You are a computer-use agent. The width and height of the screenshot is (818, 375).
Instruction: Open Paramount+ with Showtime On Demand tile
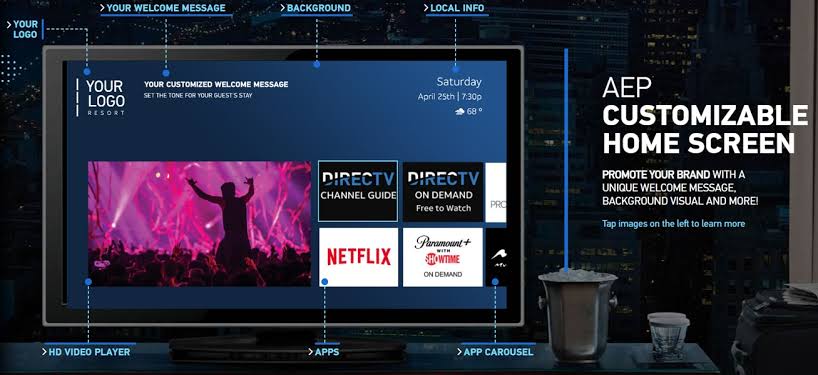coord(443,257)
